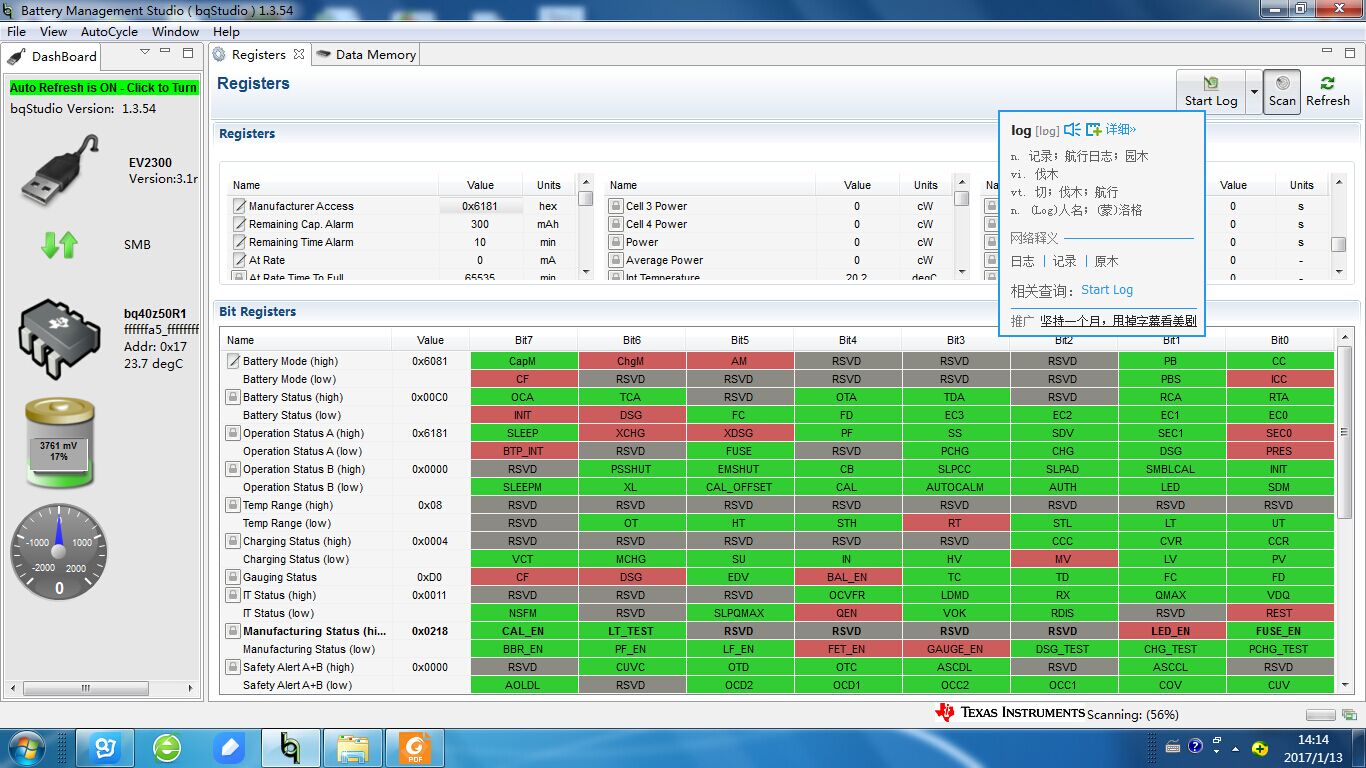Click the lock icon beside Cell 4 Power
This screenshot has width=1366, height=768.
click(616, 224)
